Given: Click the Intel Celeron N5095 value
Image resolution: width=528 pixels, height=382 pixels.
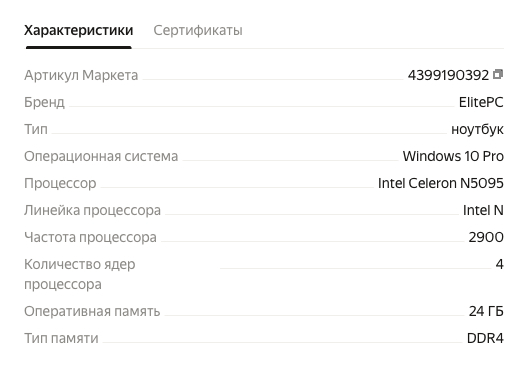Looking at the screenshot, I should [441, 183].
